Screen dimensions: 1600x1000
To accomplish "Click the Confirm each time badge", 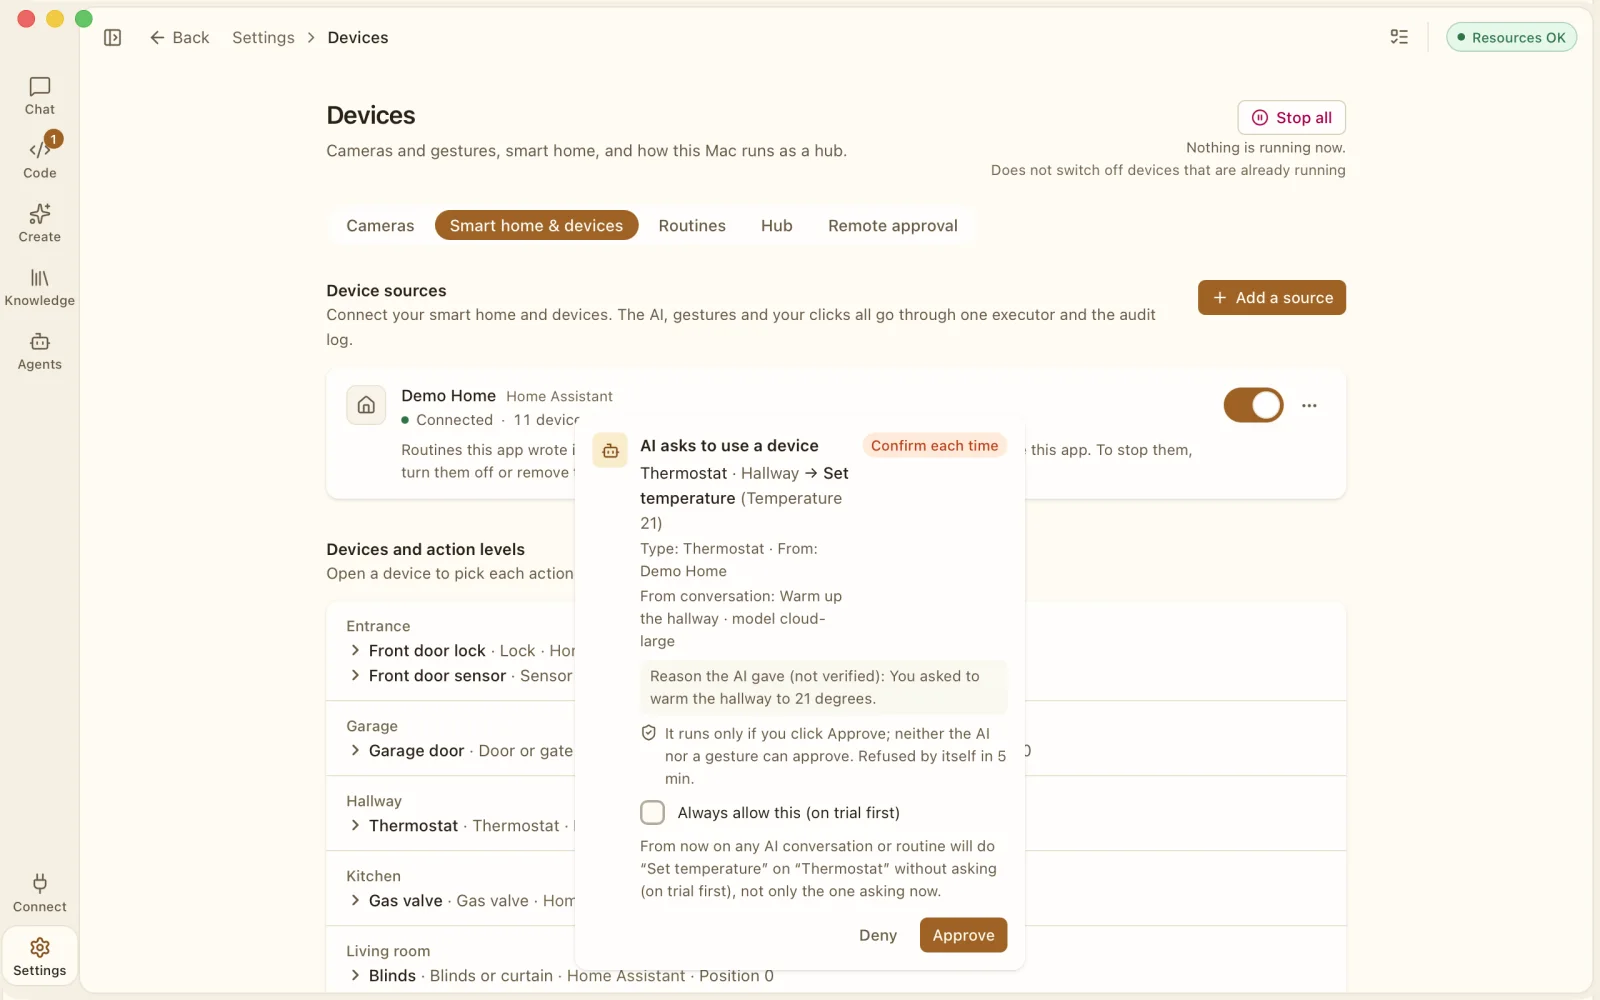I will (x=934, y=446).
